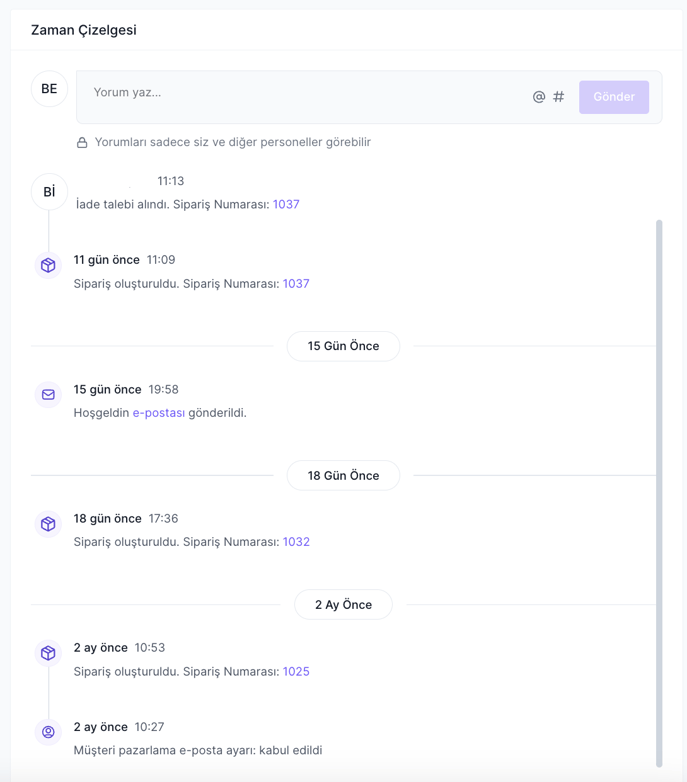Open the order number 1025 link
The image size is (687, 782).
pos(296,671)
